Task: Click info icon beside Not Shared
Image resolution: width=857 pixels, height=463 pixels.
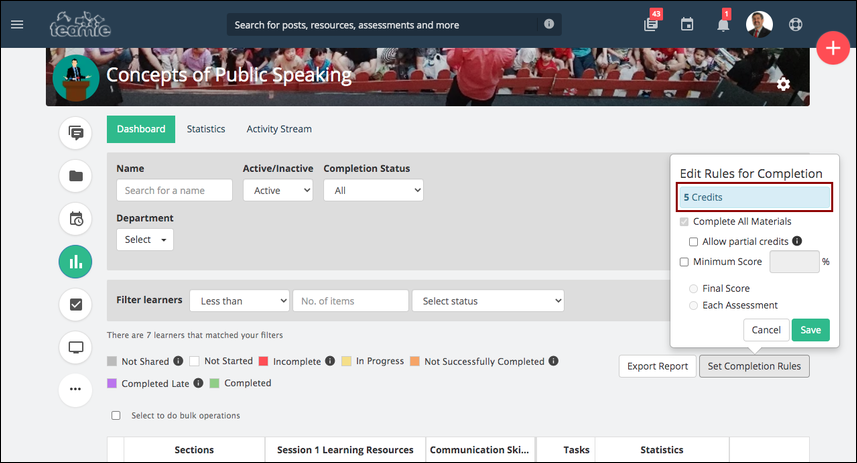Action: [x=178, y=361]
